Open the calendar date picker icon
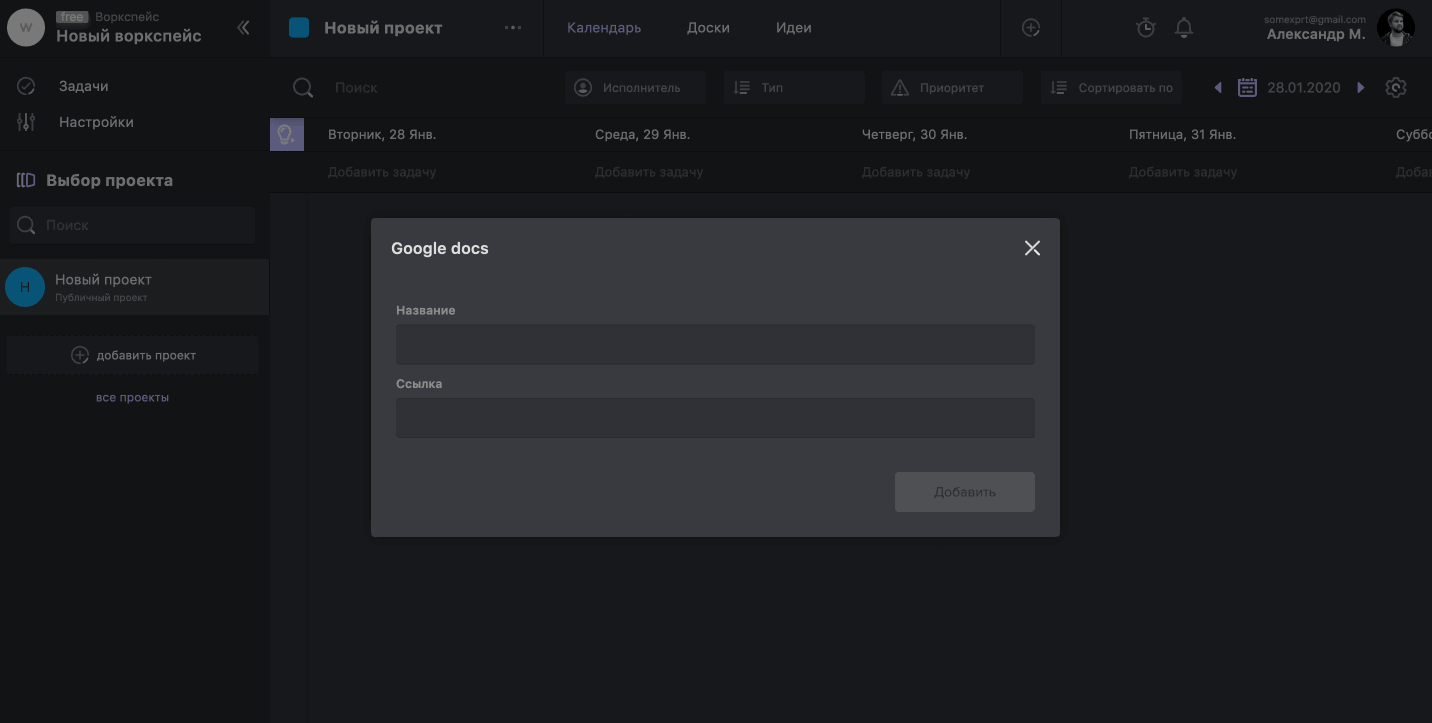The height and width of the screenshot is (723, 1432). pyautogui.click(x=1247, y=88)
